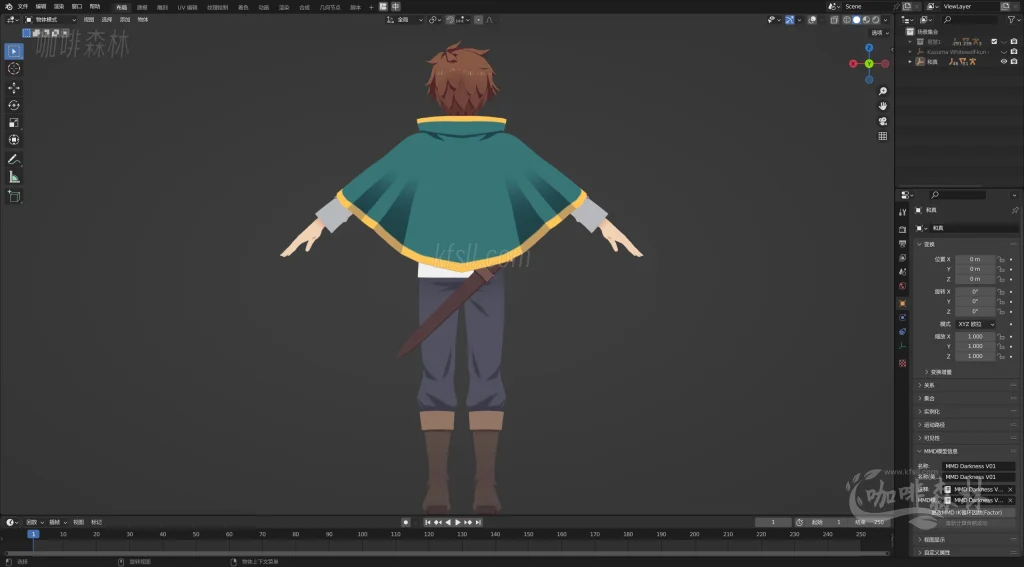Open the 文件 File menu
Image resolution: width=1024 pixels, height=567 pixels.
click(23, 6)
